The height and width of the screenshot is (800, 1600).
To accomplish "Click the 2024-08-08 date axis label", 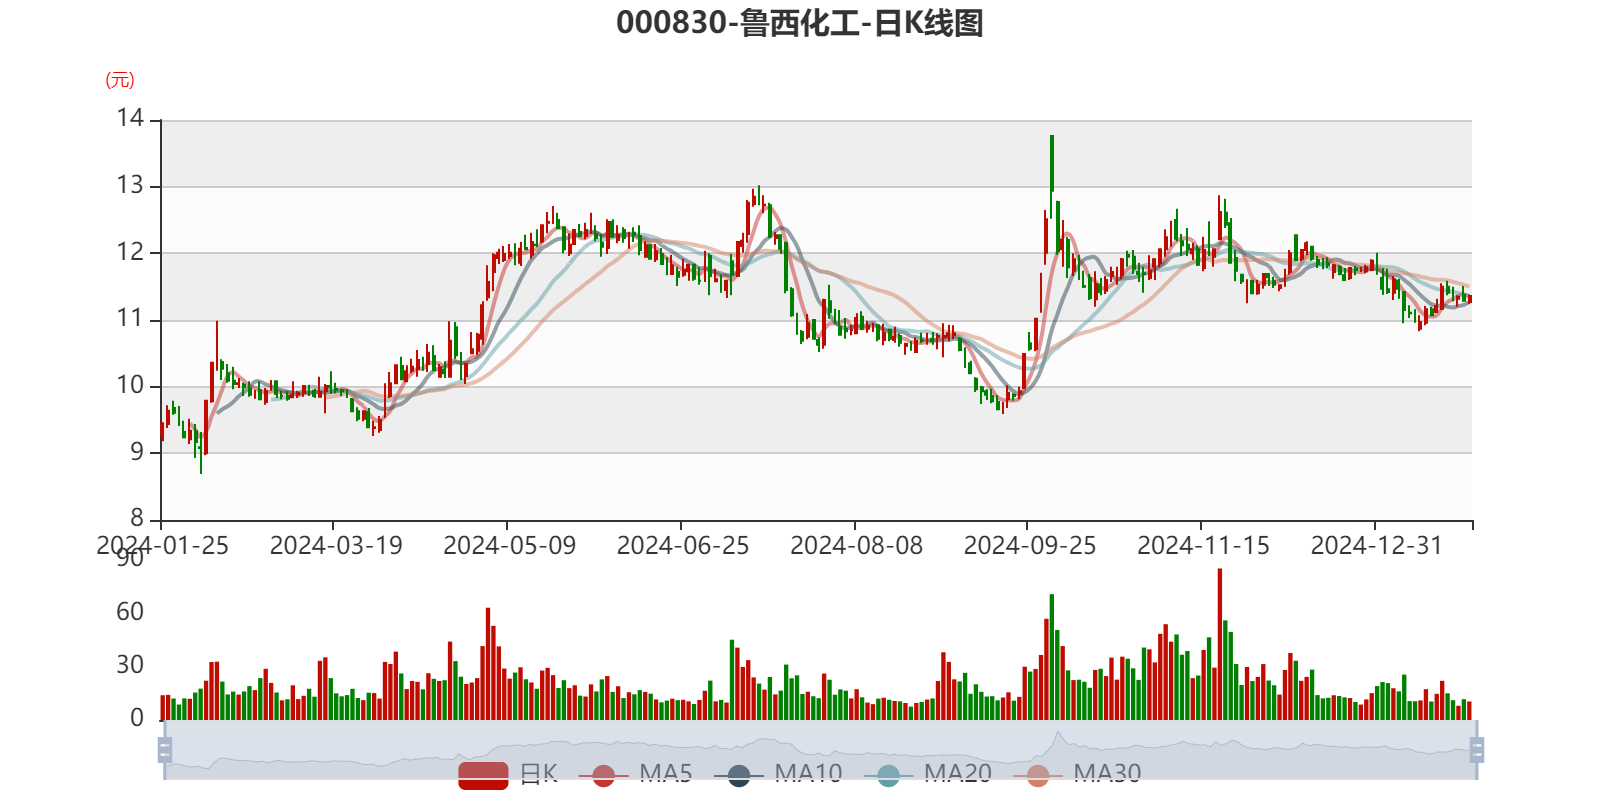I will pyautogui.click(x=856, y=546).
